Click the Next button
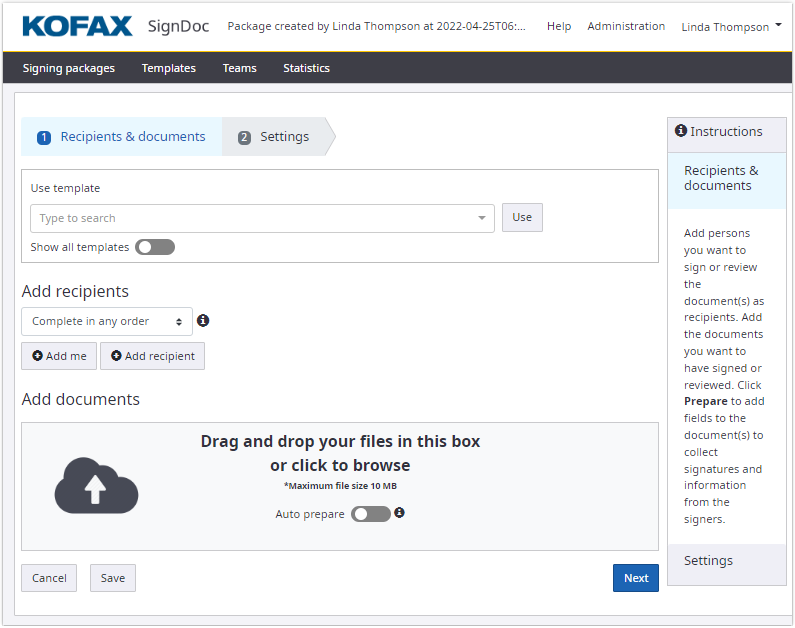Screen dimensions: 795x628 (x=635, y=578)
